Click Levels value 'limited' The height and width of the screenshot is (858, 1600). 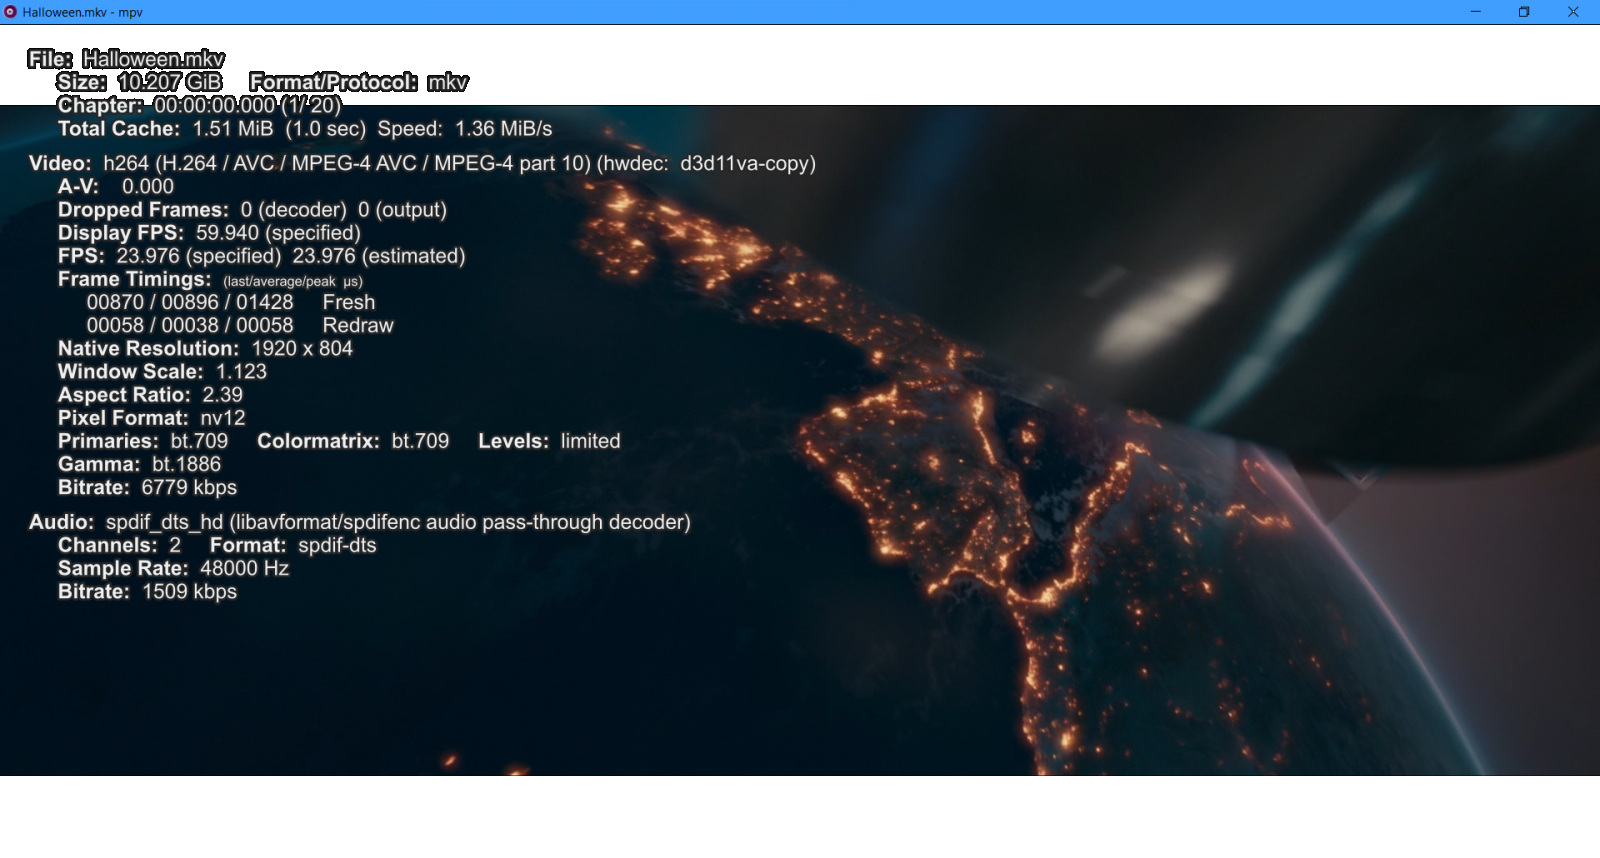tap(590, 441)
